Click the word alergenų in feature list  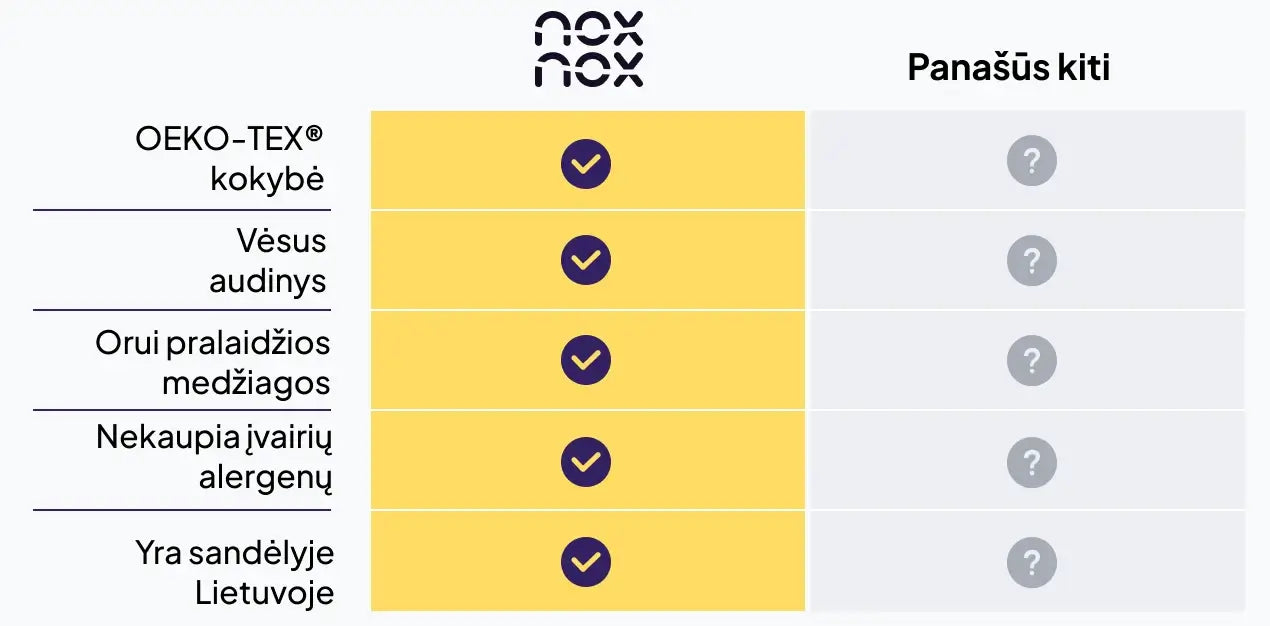(265, 478)
